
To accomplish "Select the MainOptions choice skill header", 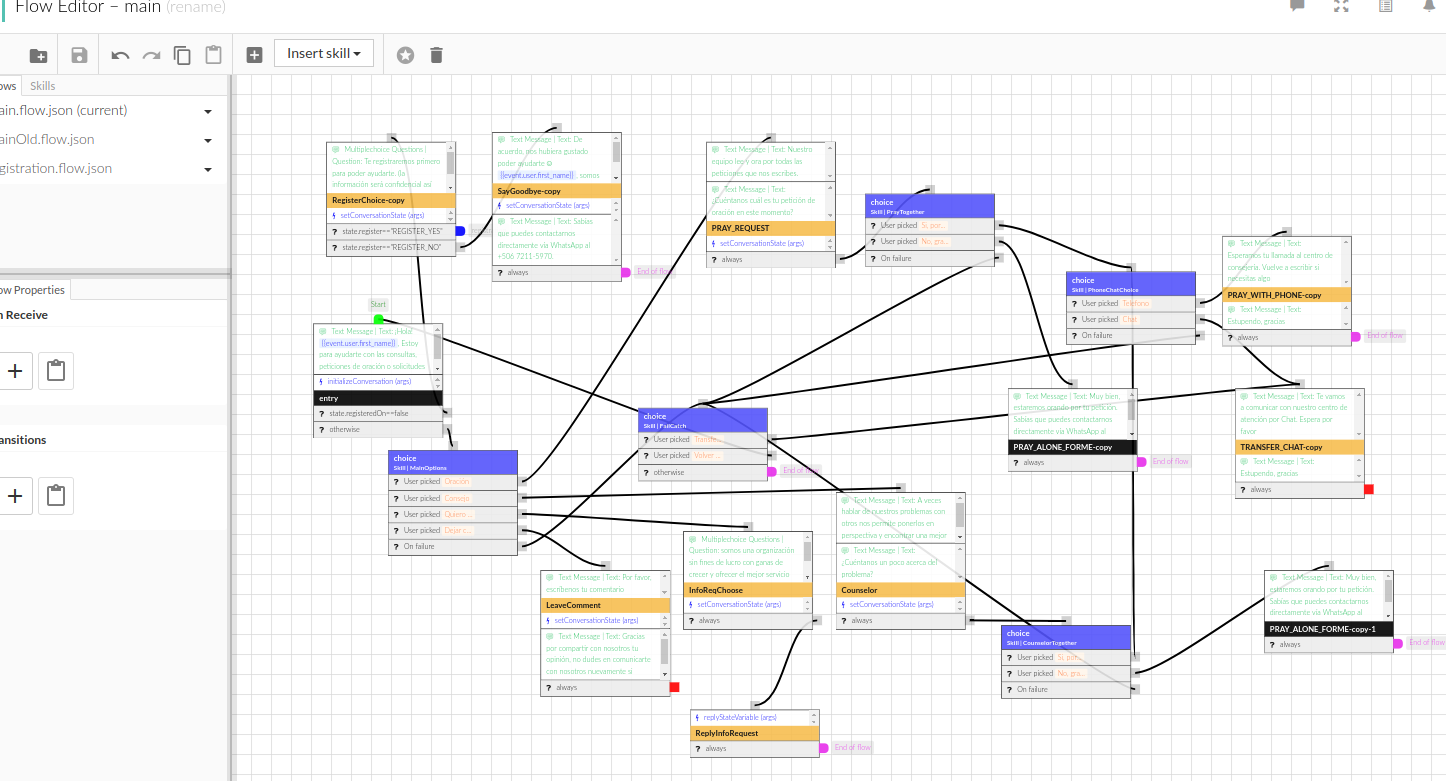I will (453, 462).
